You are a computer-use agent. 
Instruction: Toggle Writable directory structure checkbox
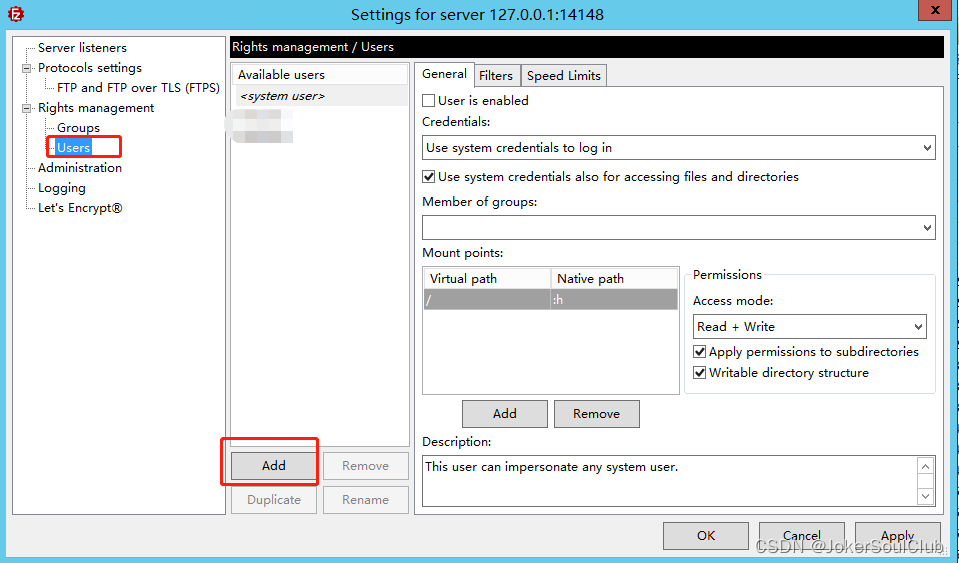700,372
